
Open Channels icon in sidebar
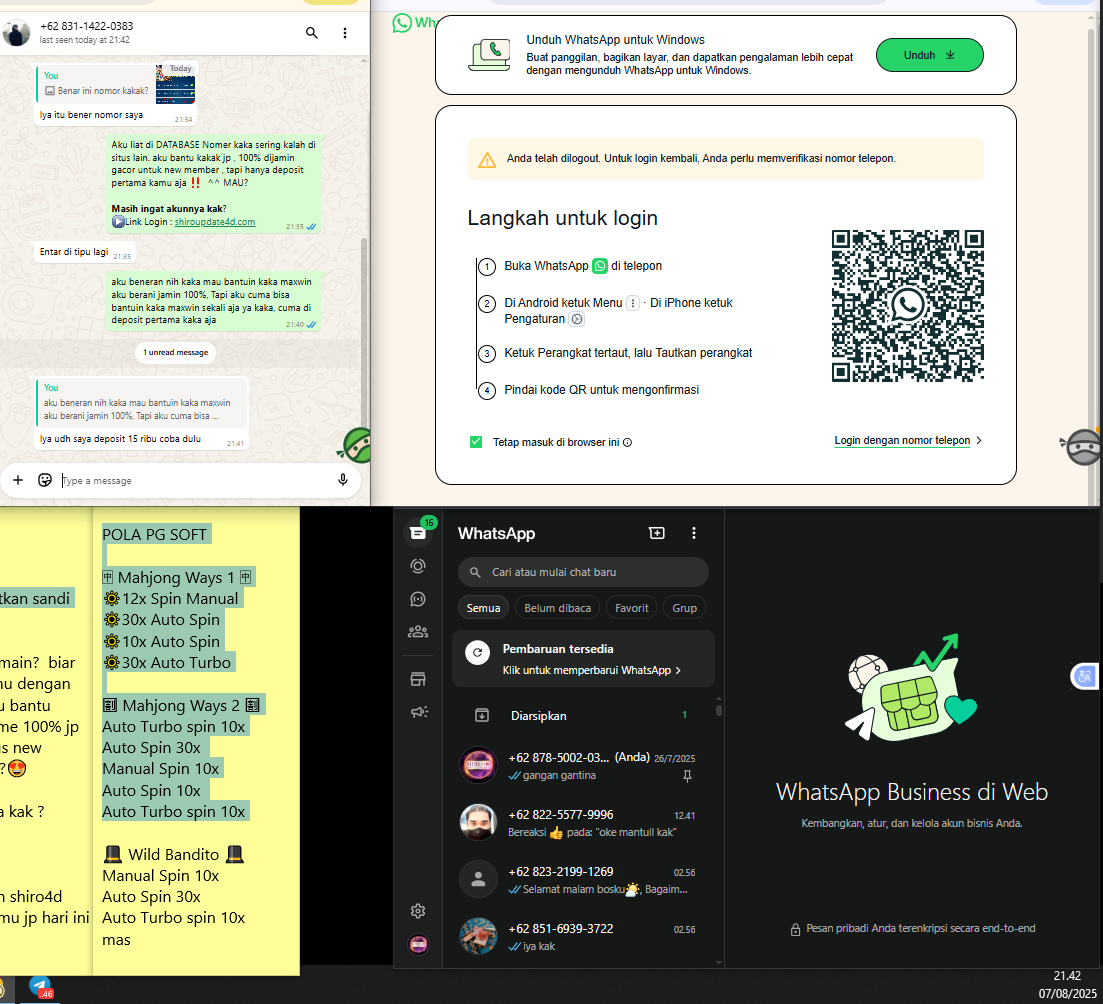click(418, 599)
